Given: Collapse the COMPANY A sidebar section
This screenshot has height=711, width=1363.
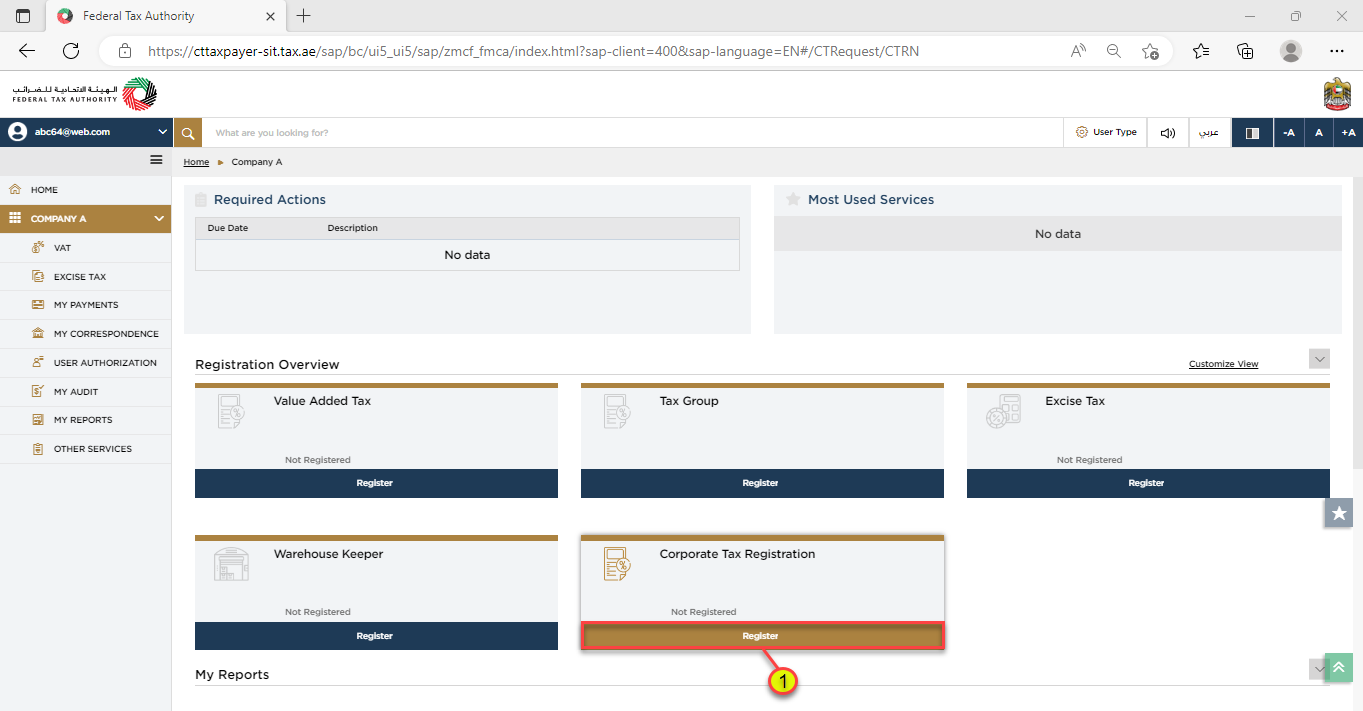Looking at the screenshot, I should pos(158,218).
